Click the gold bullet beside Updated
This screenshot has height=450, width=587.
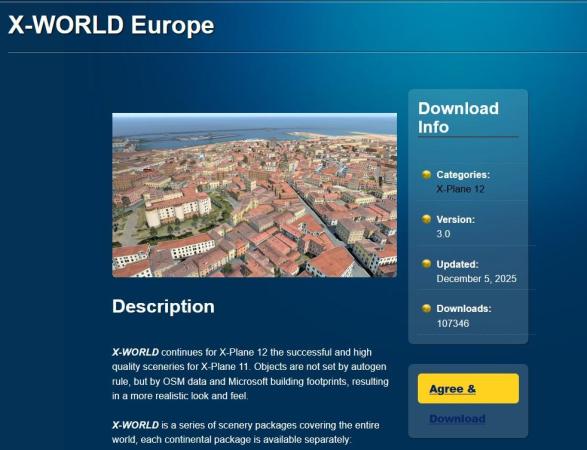(426, 264)
